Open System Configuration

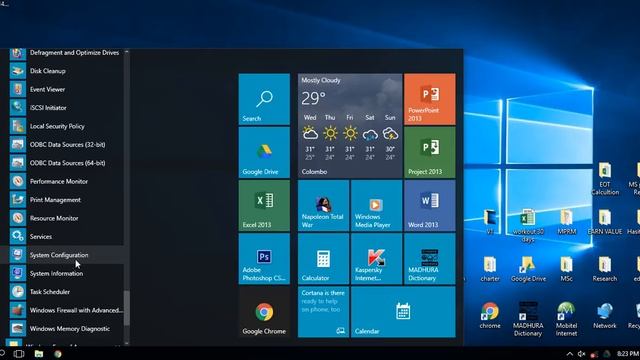(x=62, y=255)
